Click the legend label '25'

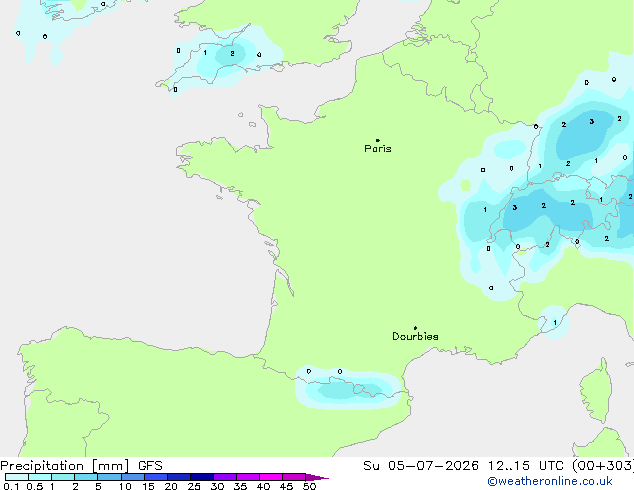pyautogui.click(x=194, y=486)
